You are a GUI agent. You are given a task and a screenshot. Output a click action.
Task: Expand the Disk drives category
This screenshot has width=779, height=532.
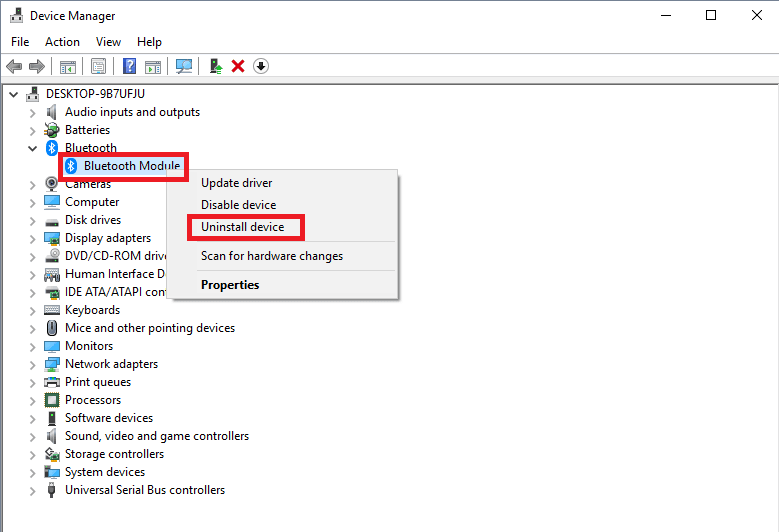32,221
